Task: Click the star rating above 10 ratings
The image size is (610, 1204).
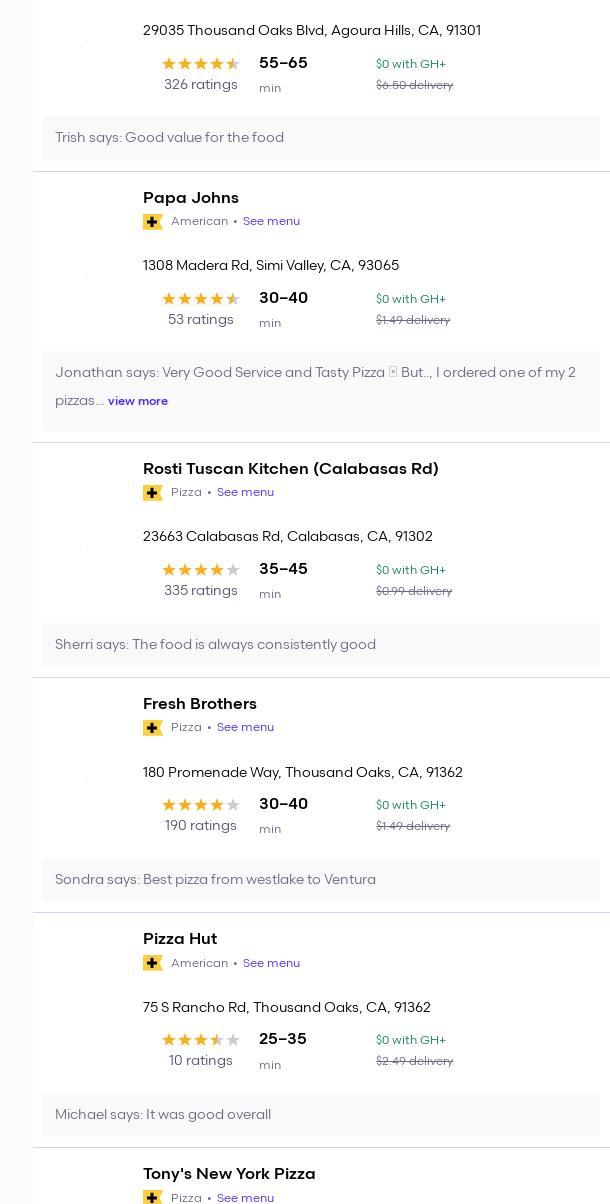Action: pos(200,1040)
